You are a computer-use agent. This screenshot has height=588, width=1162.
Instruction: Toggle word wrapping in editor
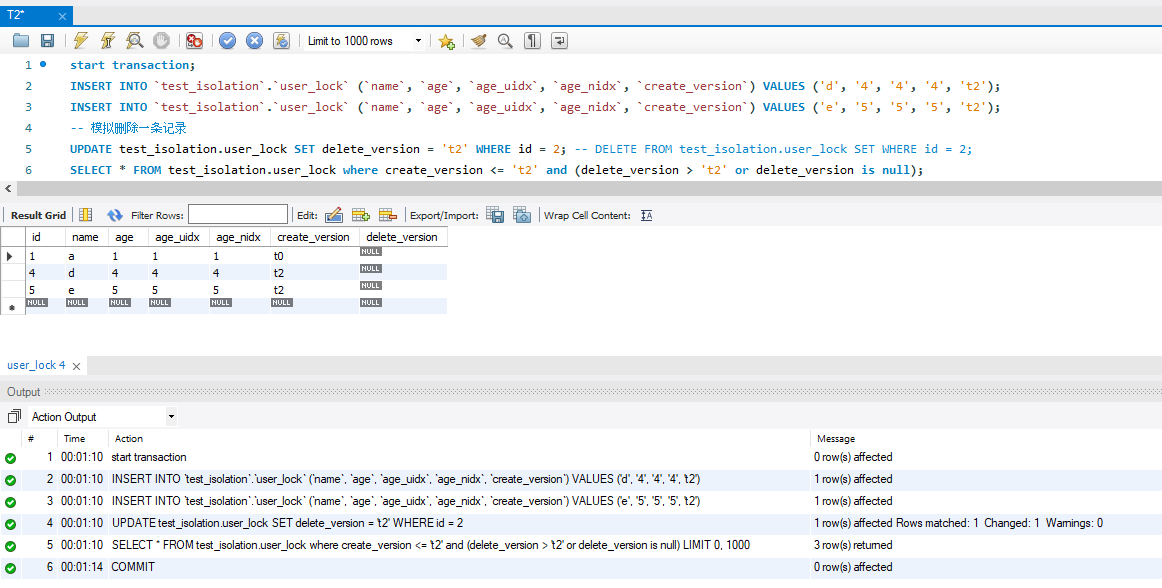point(560,41)
